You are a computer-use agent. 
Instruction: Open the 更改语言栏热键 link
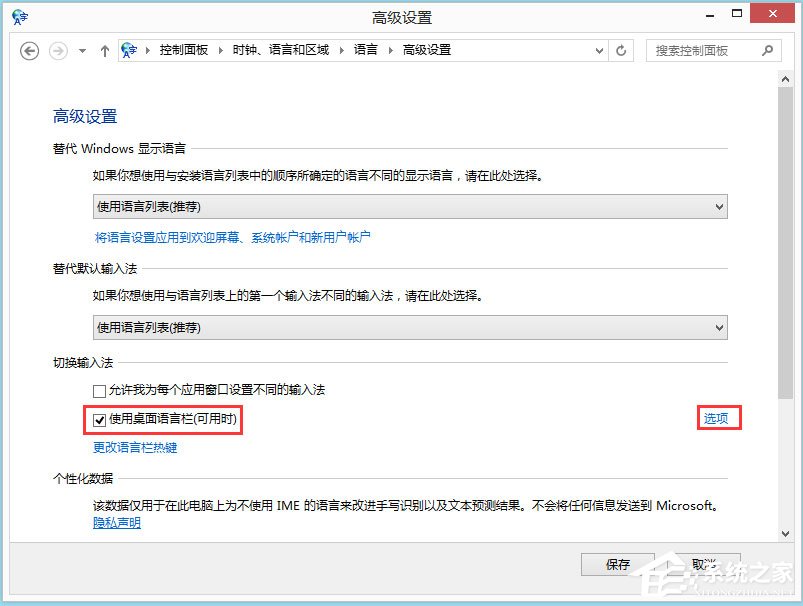coord(134,448)
